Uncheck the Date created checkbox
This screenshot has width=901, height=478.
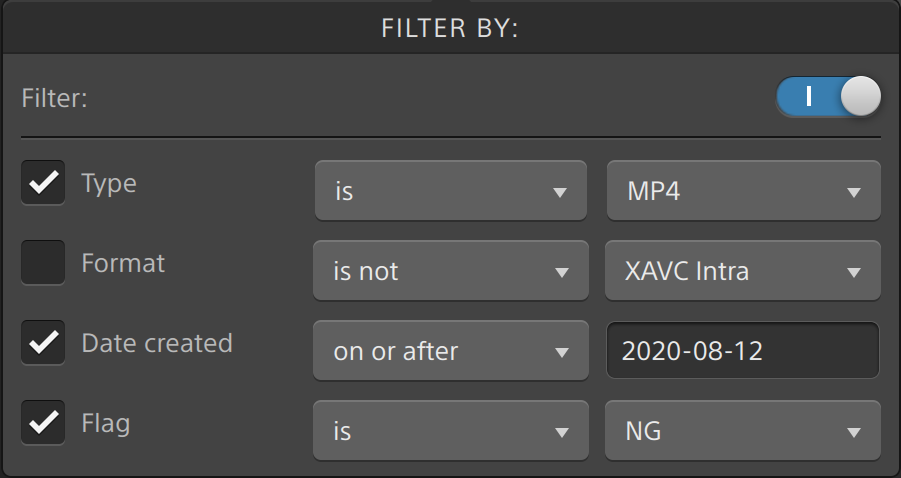click(x=43, y=343)
